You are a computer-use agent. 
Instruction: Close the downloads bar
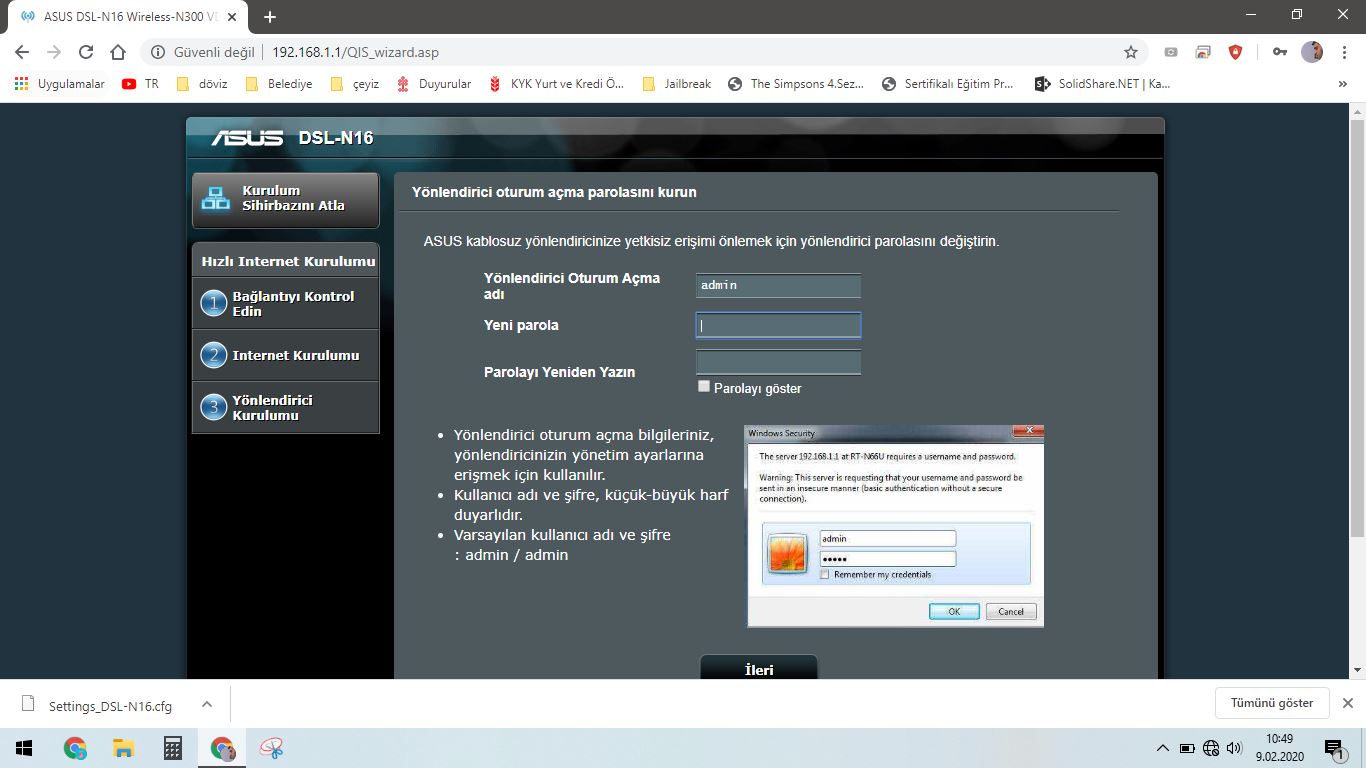tap(1347, 703)
